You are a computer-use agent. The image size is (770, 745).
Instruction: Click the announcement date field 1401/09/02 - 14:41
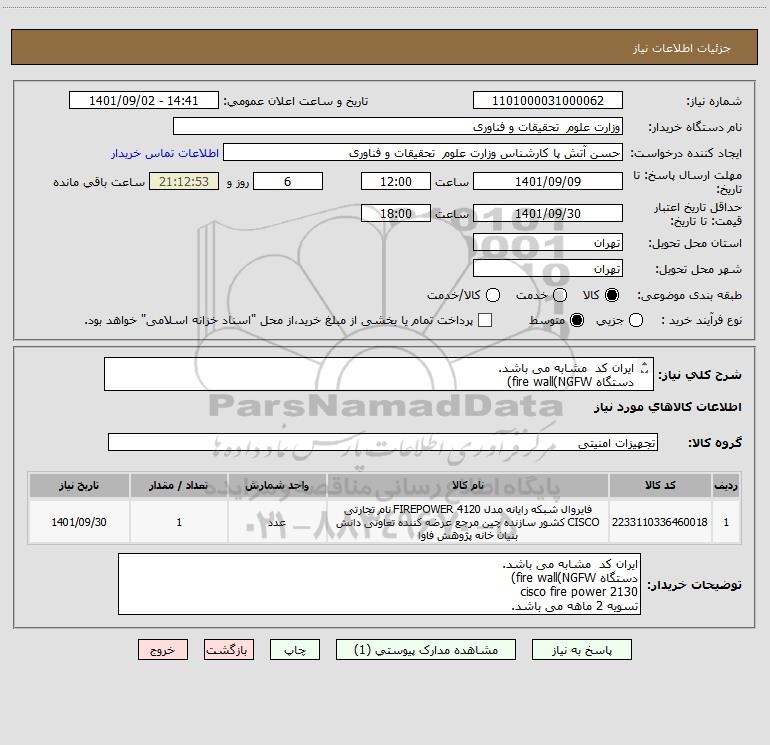pyautogui.click(x=143, y=101)
